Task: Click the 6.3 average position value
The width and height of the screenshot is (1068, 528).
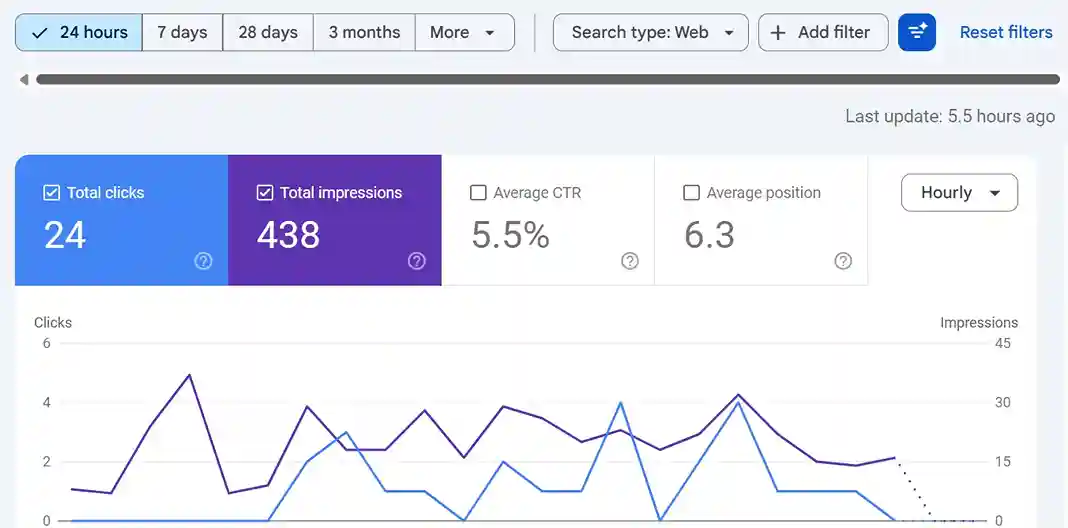Action: tap(709, 235)
